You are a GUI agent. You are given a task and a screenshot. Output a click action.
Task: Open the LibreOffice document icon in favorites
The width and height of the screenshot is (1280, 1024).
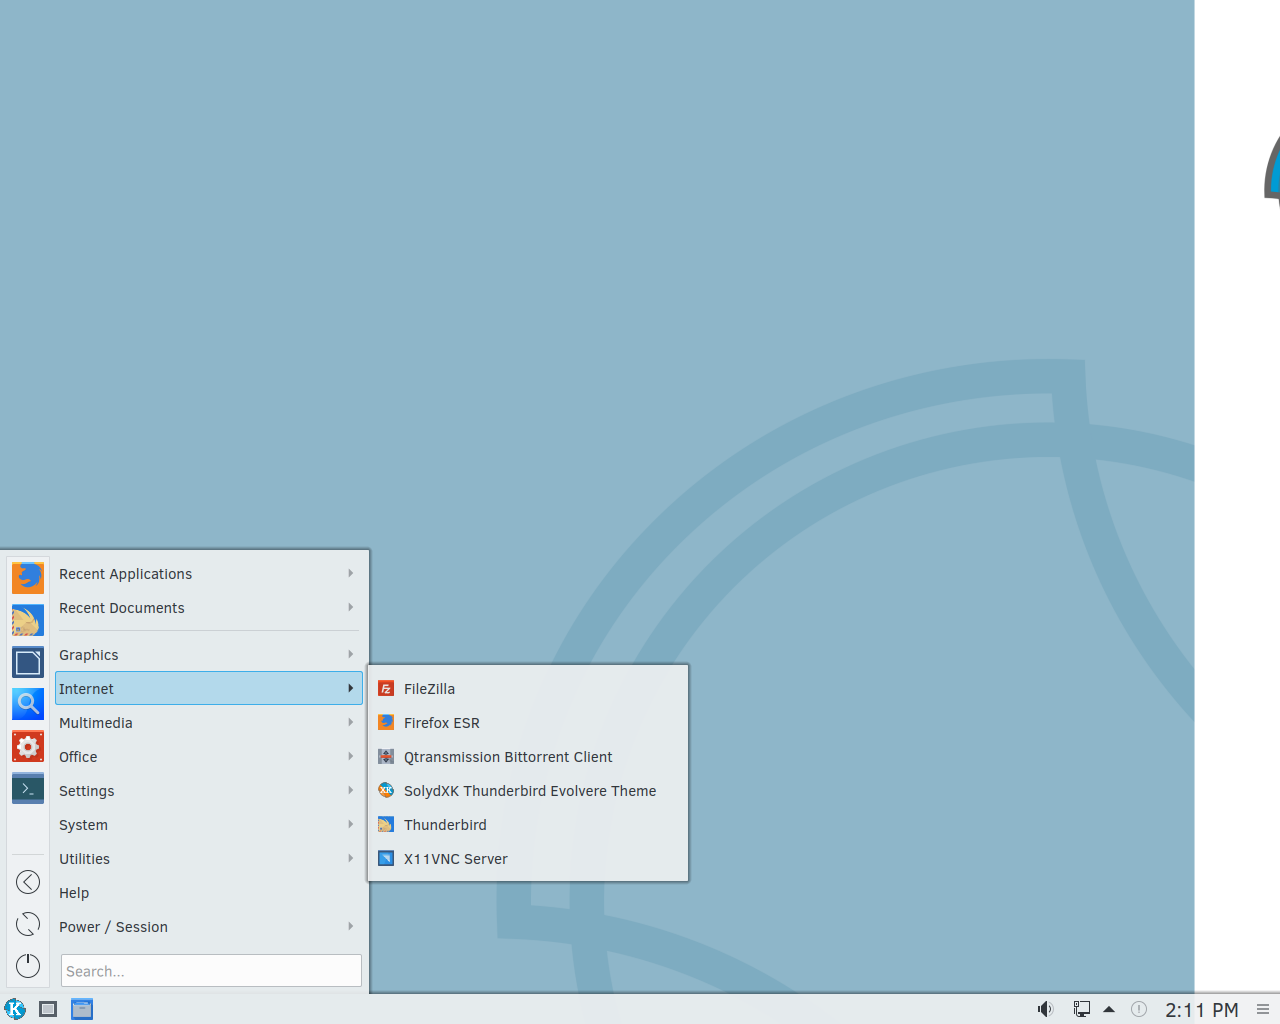(28, 662)
